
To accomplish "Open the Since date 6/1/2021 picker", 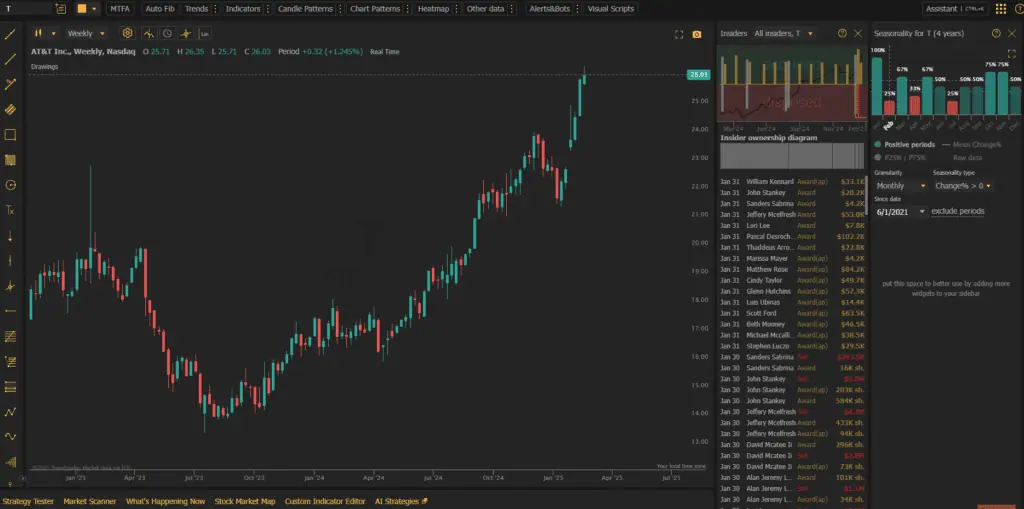I will click(x=901, y=212).
